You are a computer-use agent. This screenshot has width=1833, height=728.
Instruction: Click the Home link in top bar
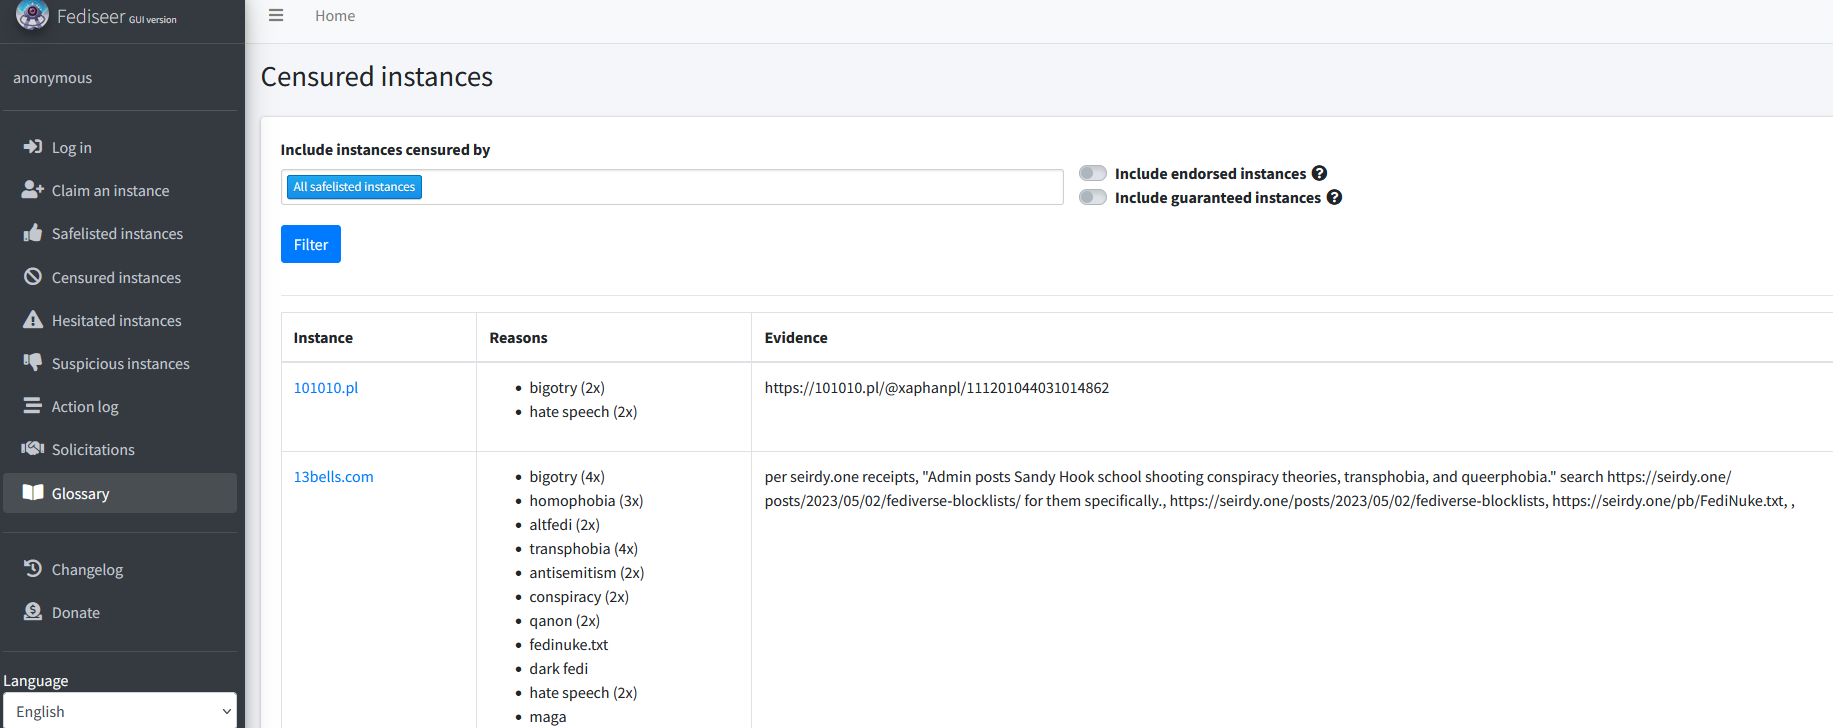335,16
